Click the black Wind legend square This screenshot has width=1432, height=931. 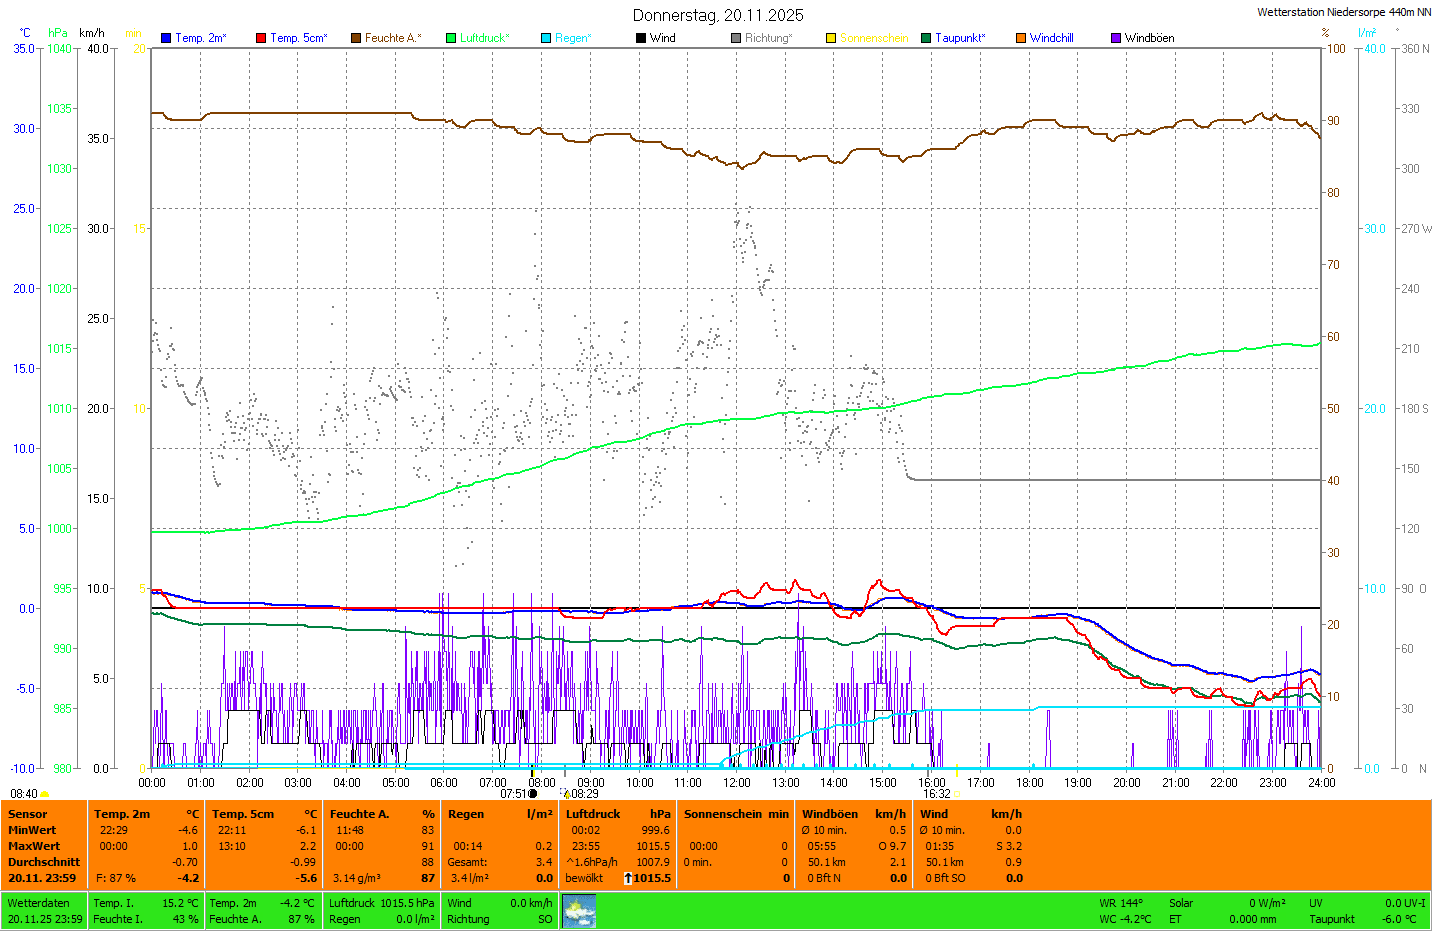click(641, 38)
